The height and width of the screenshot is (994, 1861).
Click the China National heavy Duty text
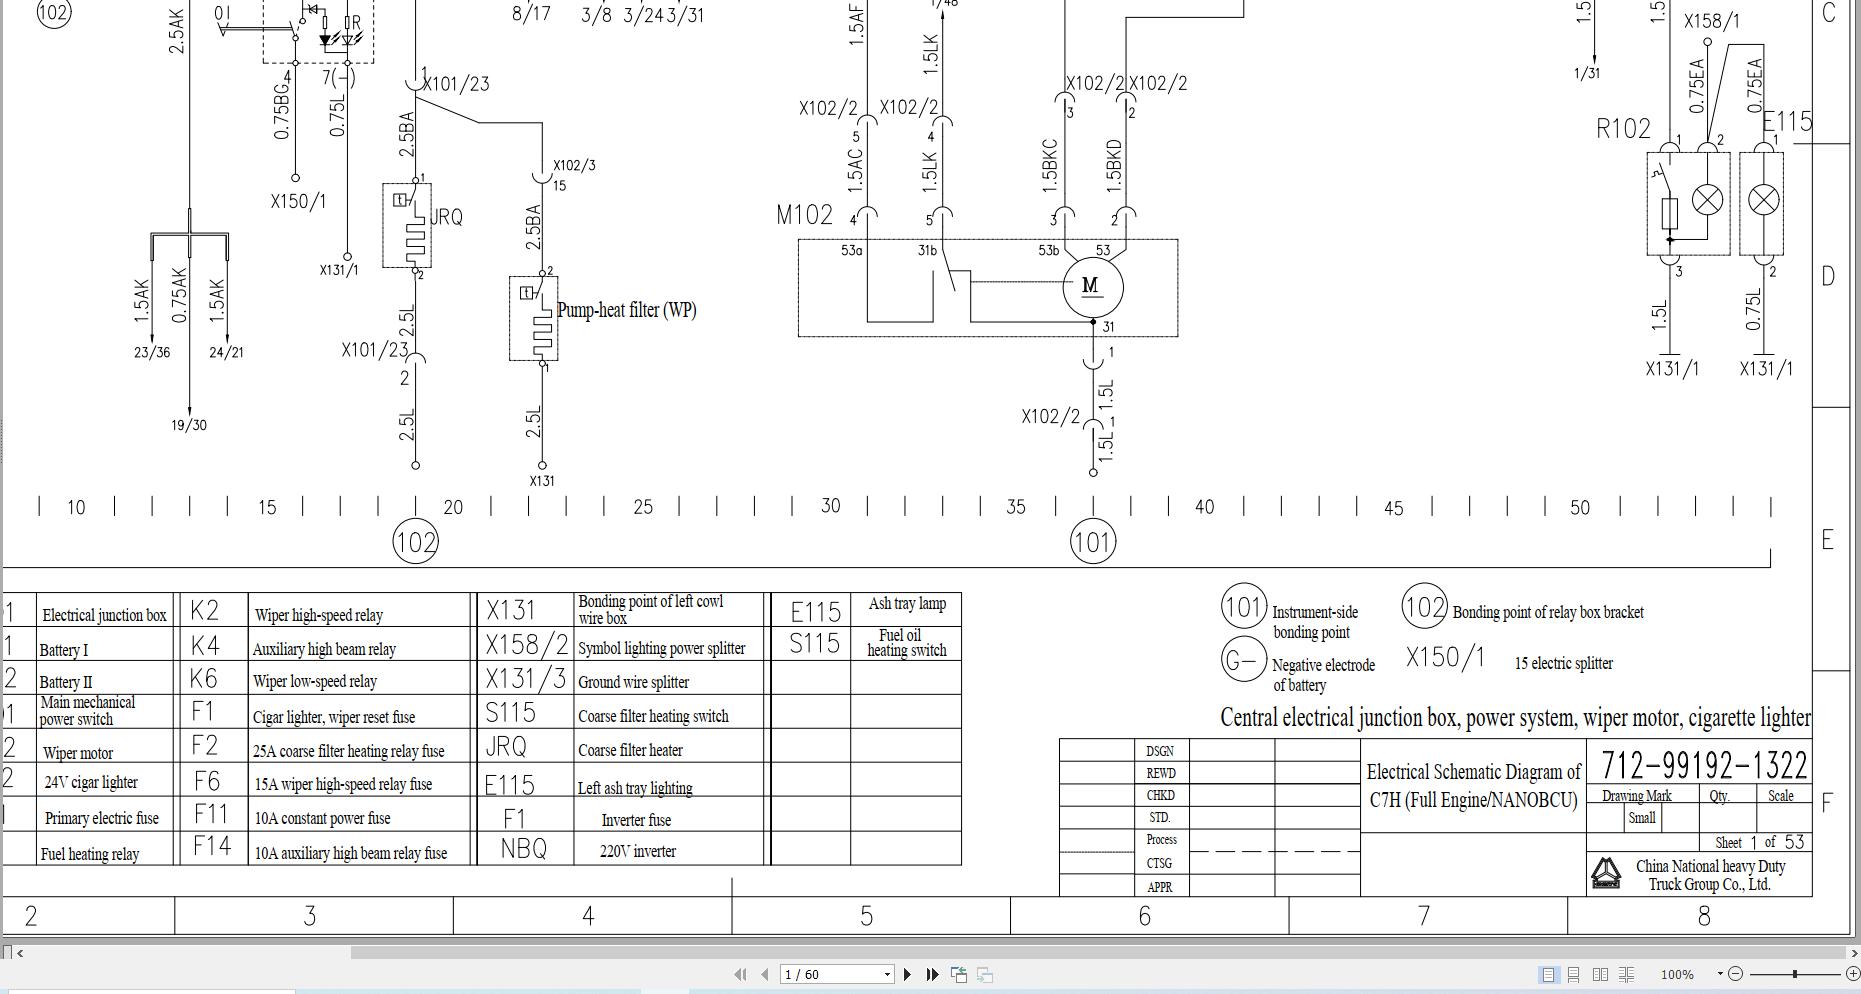(1710, 866)
